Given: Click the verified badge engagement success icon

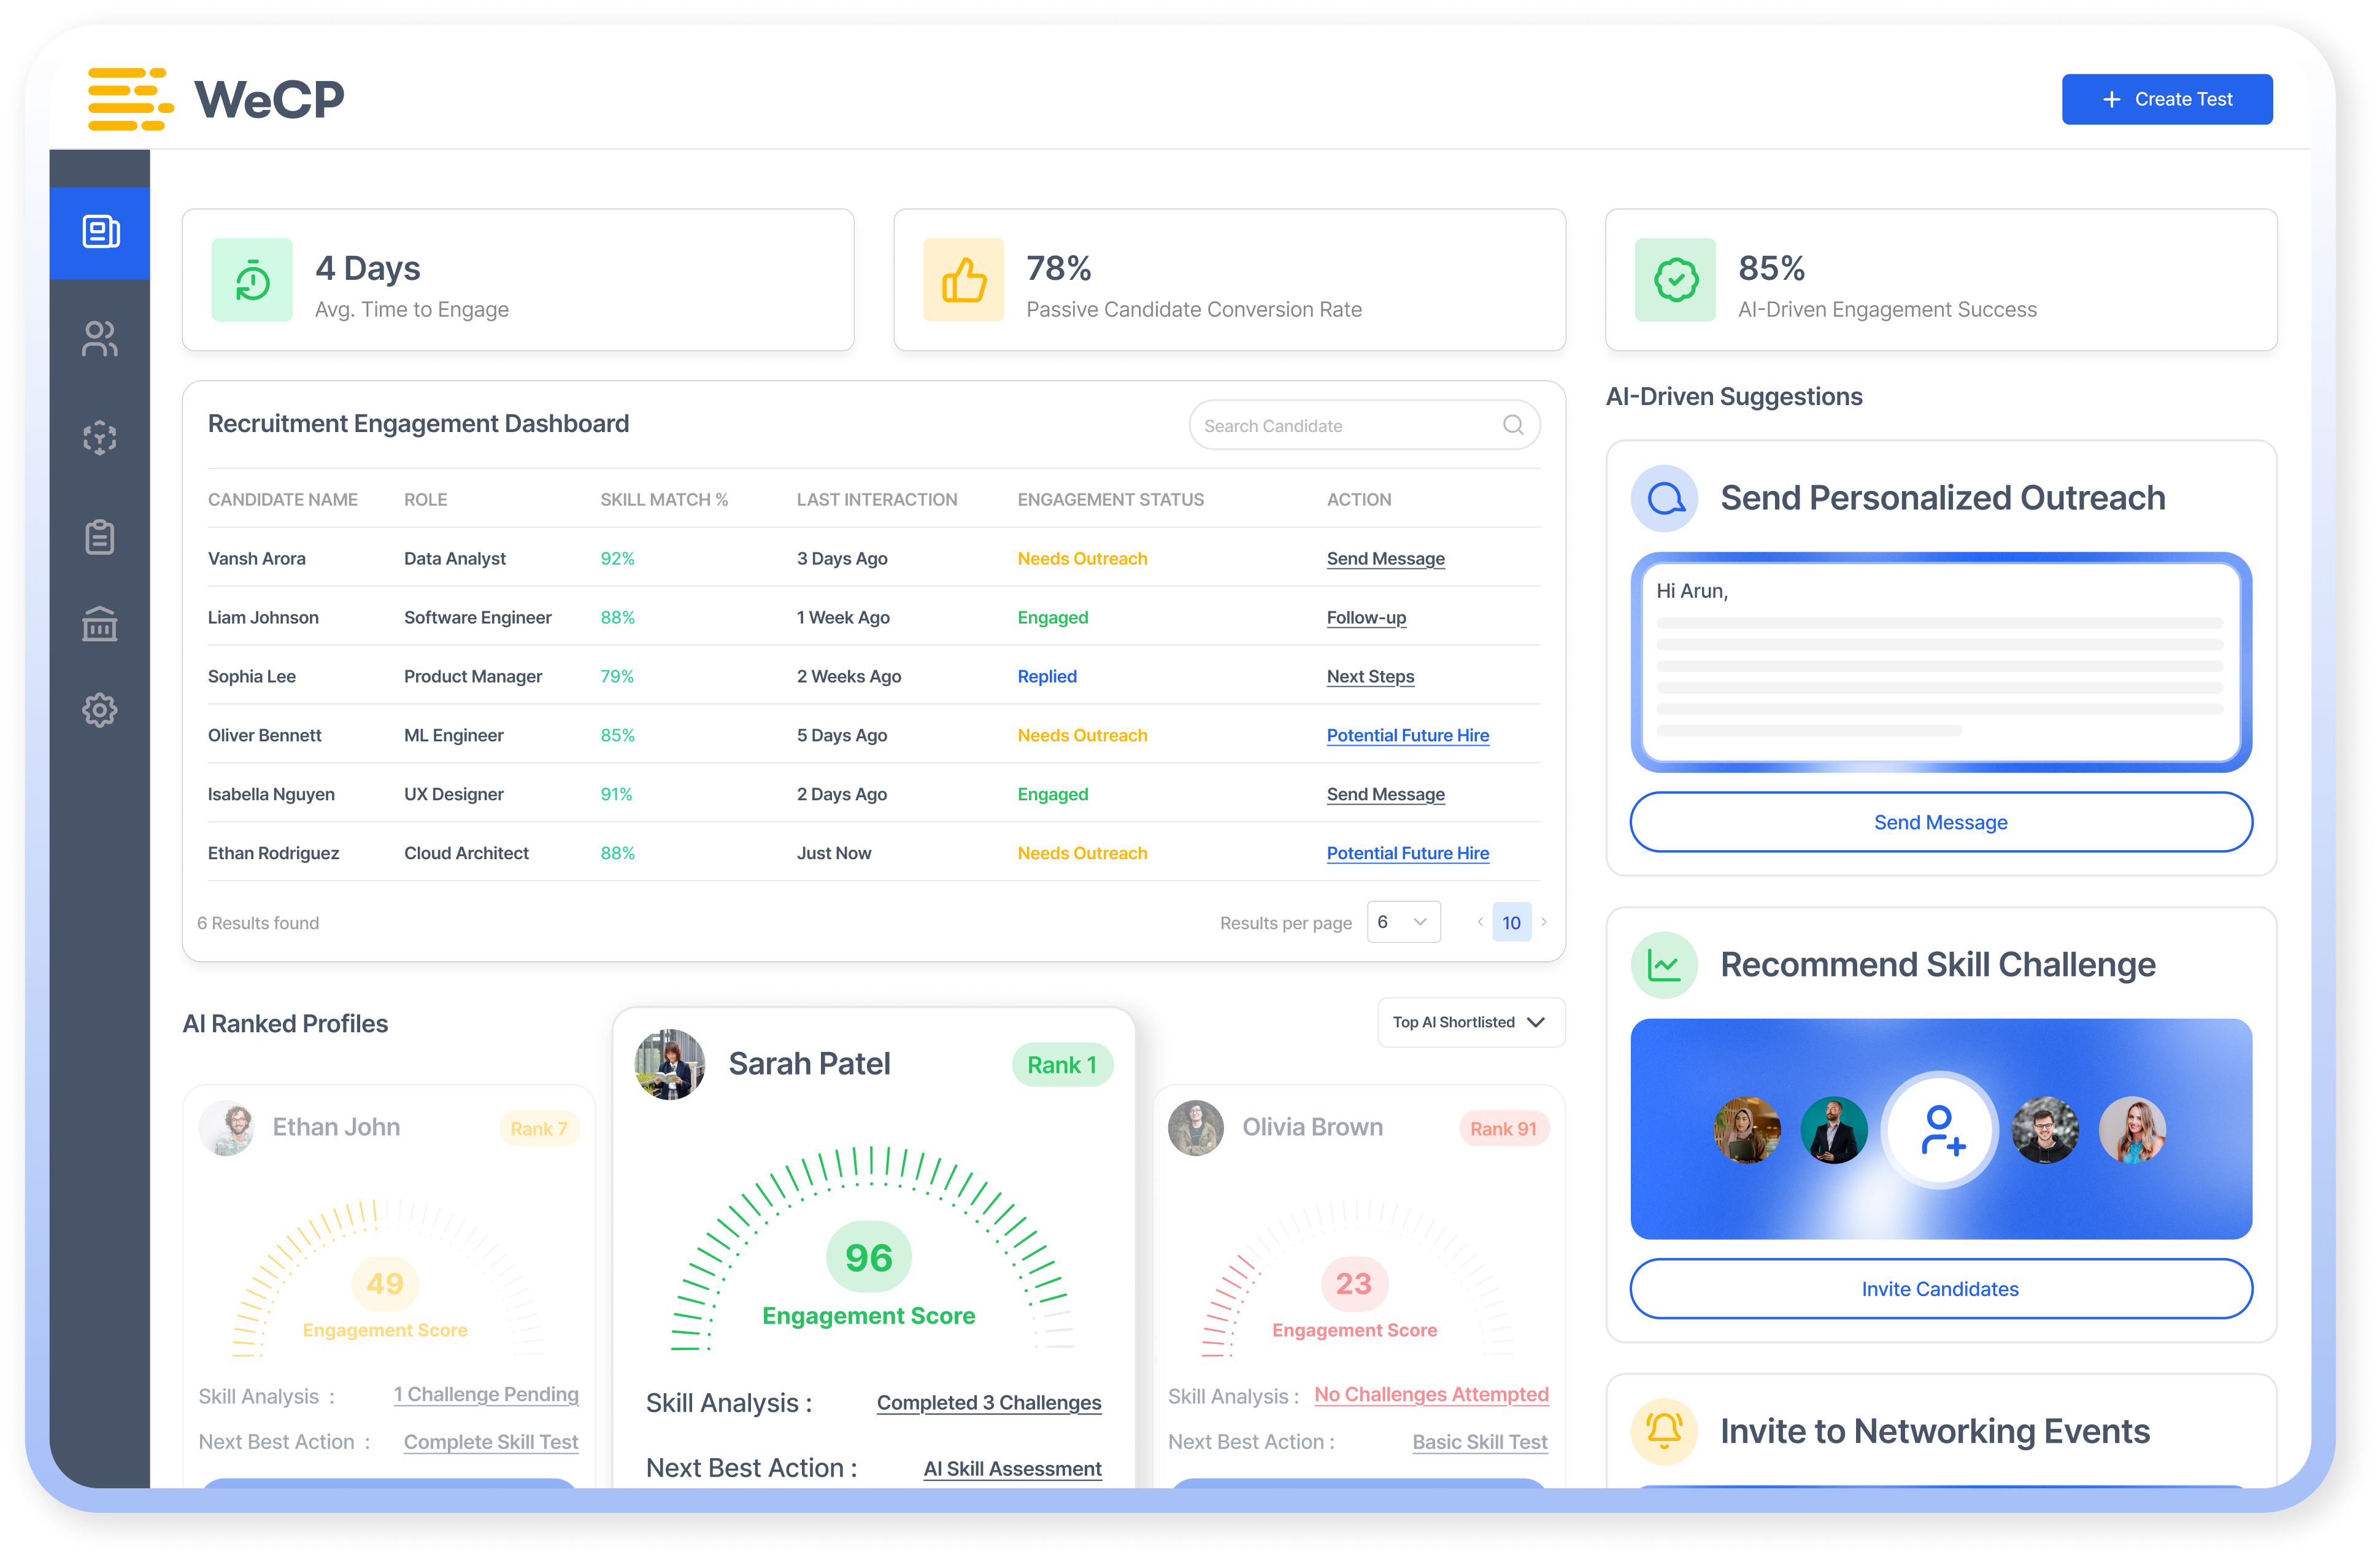Looking at the screenshot, I should click(1676, 280).
